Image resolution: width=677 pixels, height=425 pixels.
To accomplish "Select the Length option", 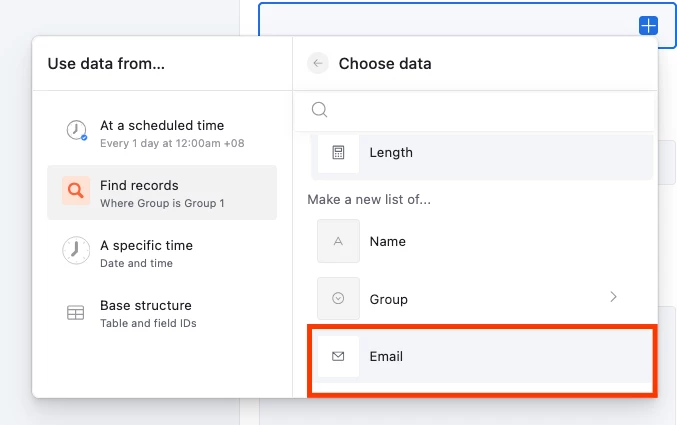I will [482, 155].
